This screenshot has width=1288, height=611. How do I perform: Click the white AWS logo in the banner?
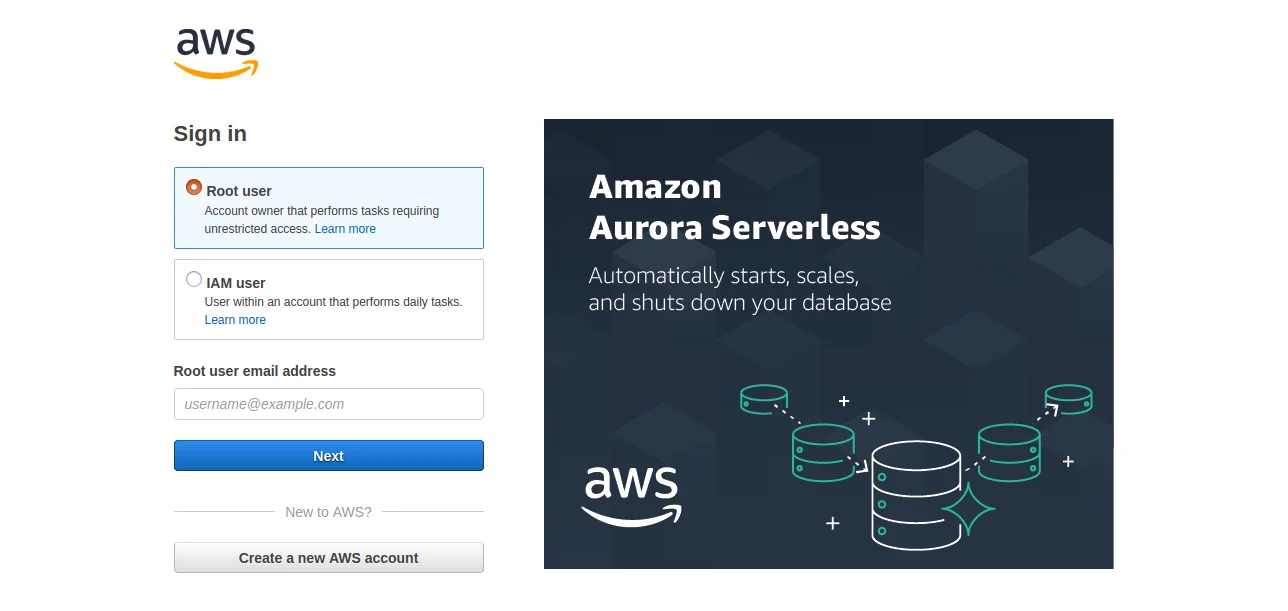pyautogui.click(x=632, y=495)
